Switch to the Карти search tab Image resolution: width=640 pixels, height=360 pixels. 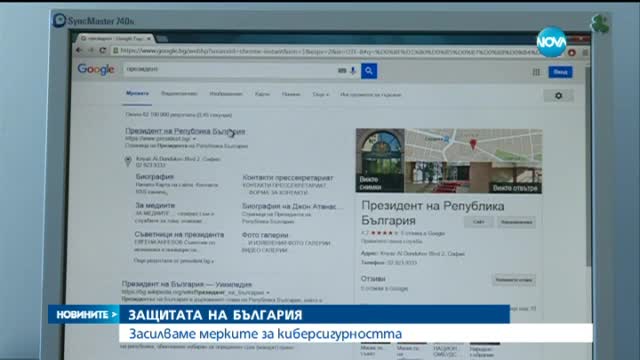pos(262,94)
